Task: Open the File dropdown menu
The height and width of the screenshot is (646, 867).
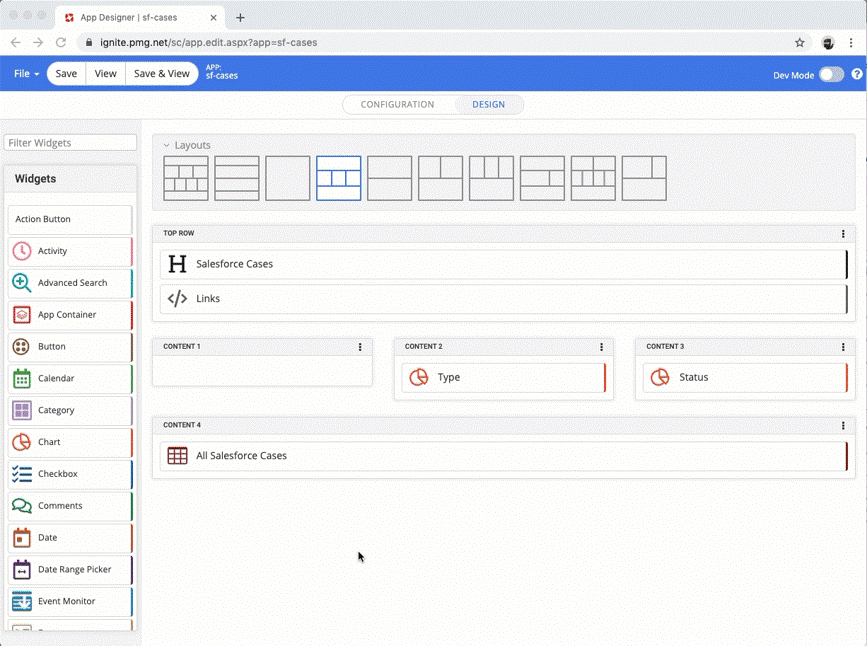Action: [x=26, y=74]
